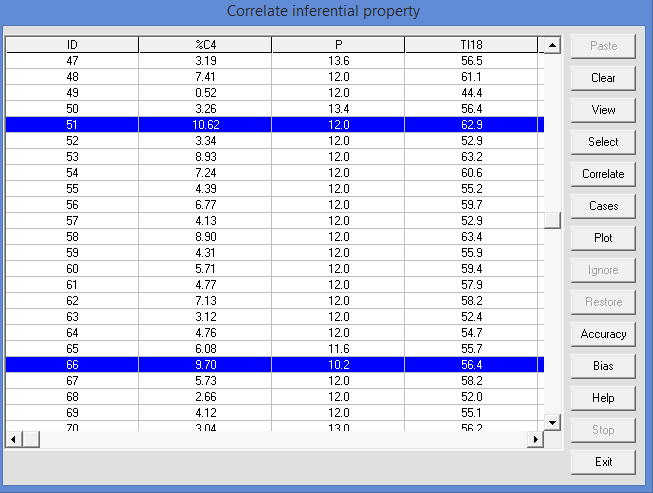This screenshot has width=653, height=493.
Task: Click the ID column header
Action: [x=72, y=45]
